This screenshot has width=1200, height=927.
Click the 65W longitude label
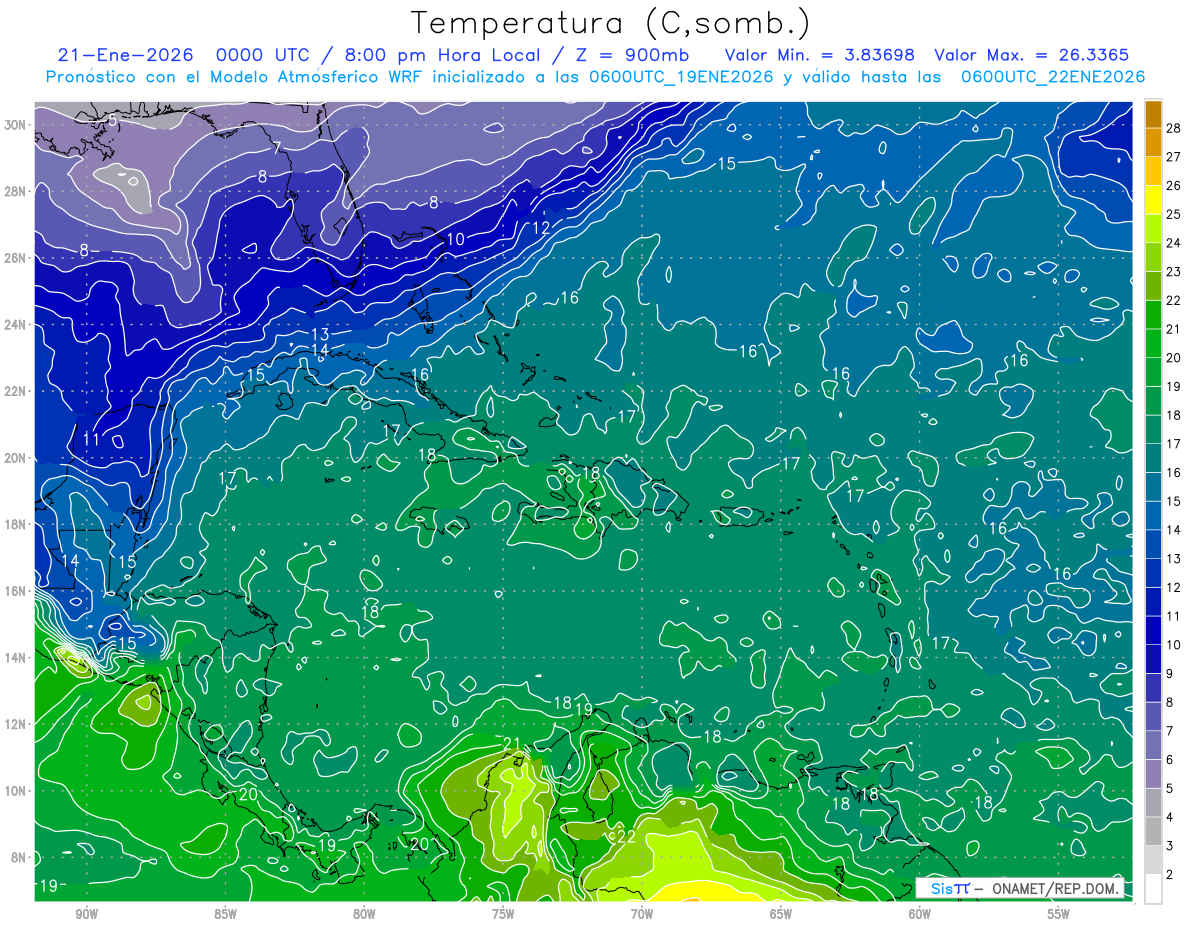click(781, 914)
